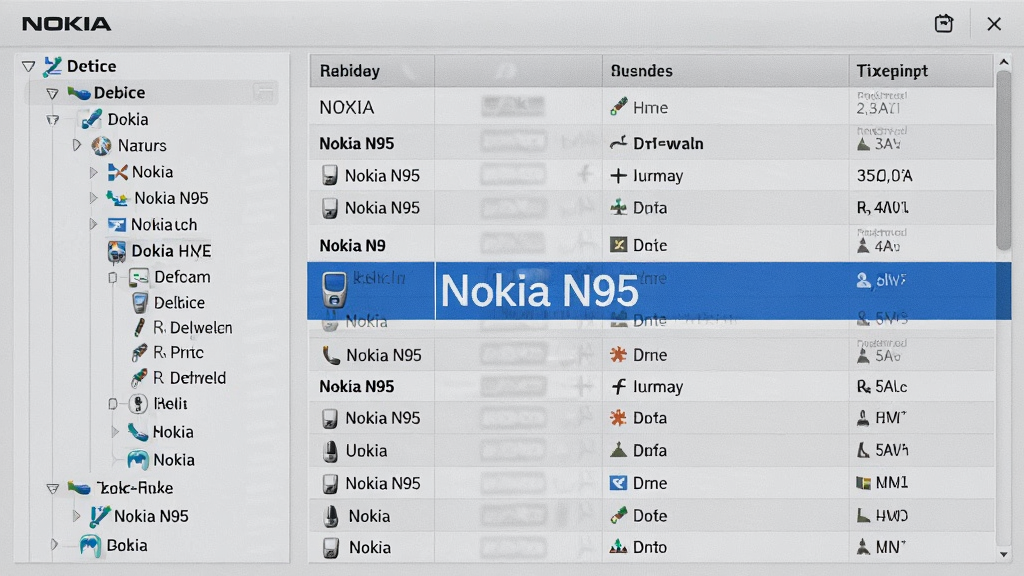Expand the Nokiatch tree node

click(93, 224)
